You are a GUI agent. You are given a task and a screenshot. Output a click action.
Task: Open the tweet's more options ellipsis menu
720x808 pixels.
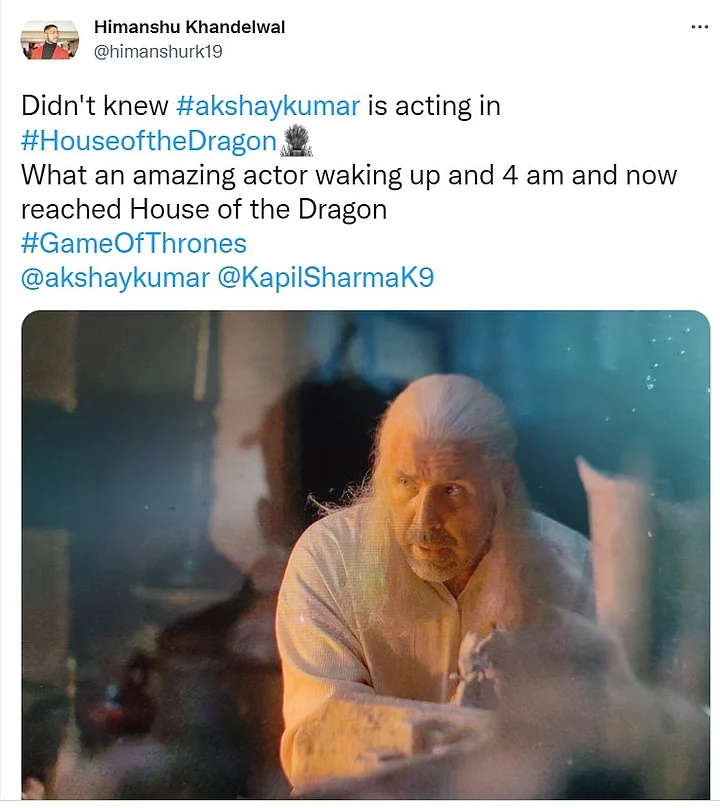click(x=699, y=26)
